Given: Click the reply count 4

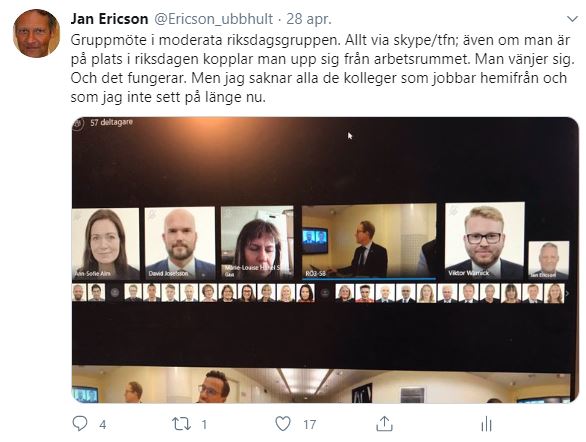Looking at the screenshot, I should pyautogui.click(x=102, y=425).
